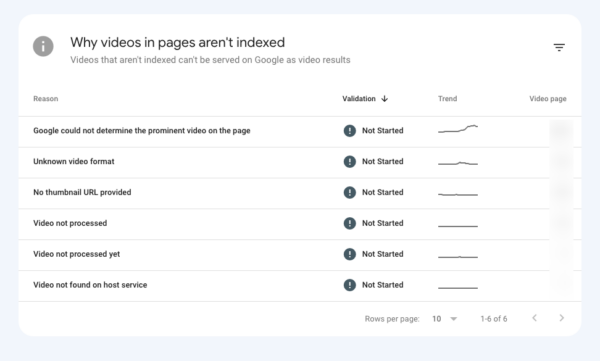Screen dimensions: 600x361
Task: Open the Video not found on host service row
Action: (300, 286)
